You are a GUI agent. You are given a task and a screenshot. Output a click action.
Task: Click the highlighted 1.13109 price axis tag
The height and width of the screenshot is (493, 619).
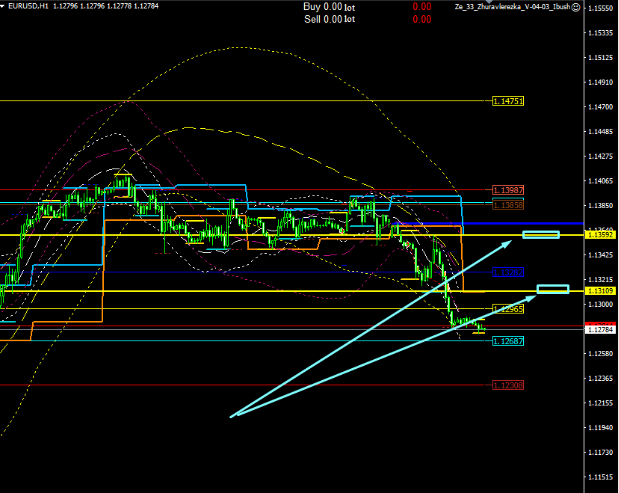[601, 291]
